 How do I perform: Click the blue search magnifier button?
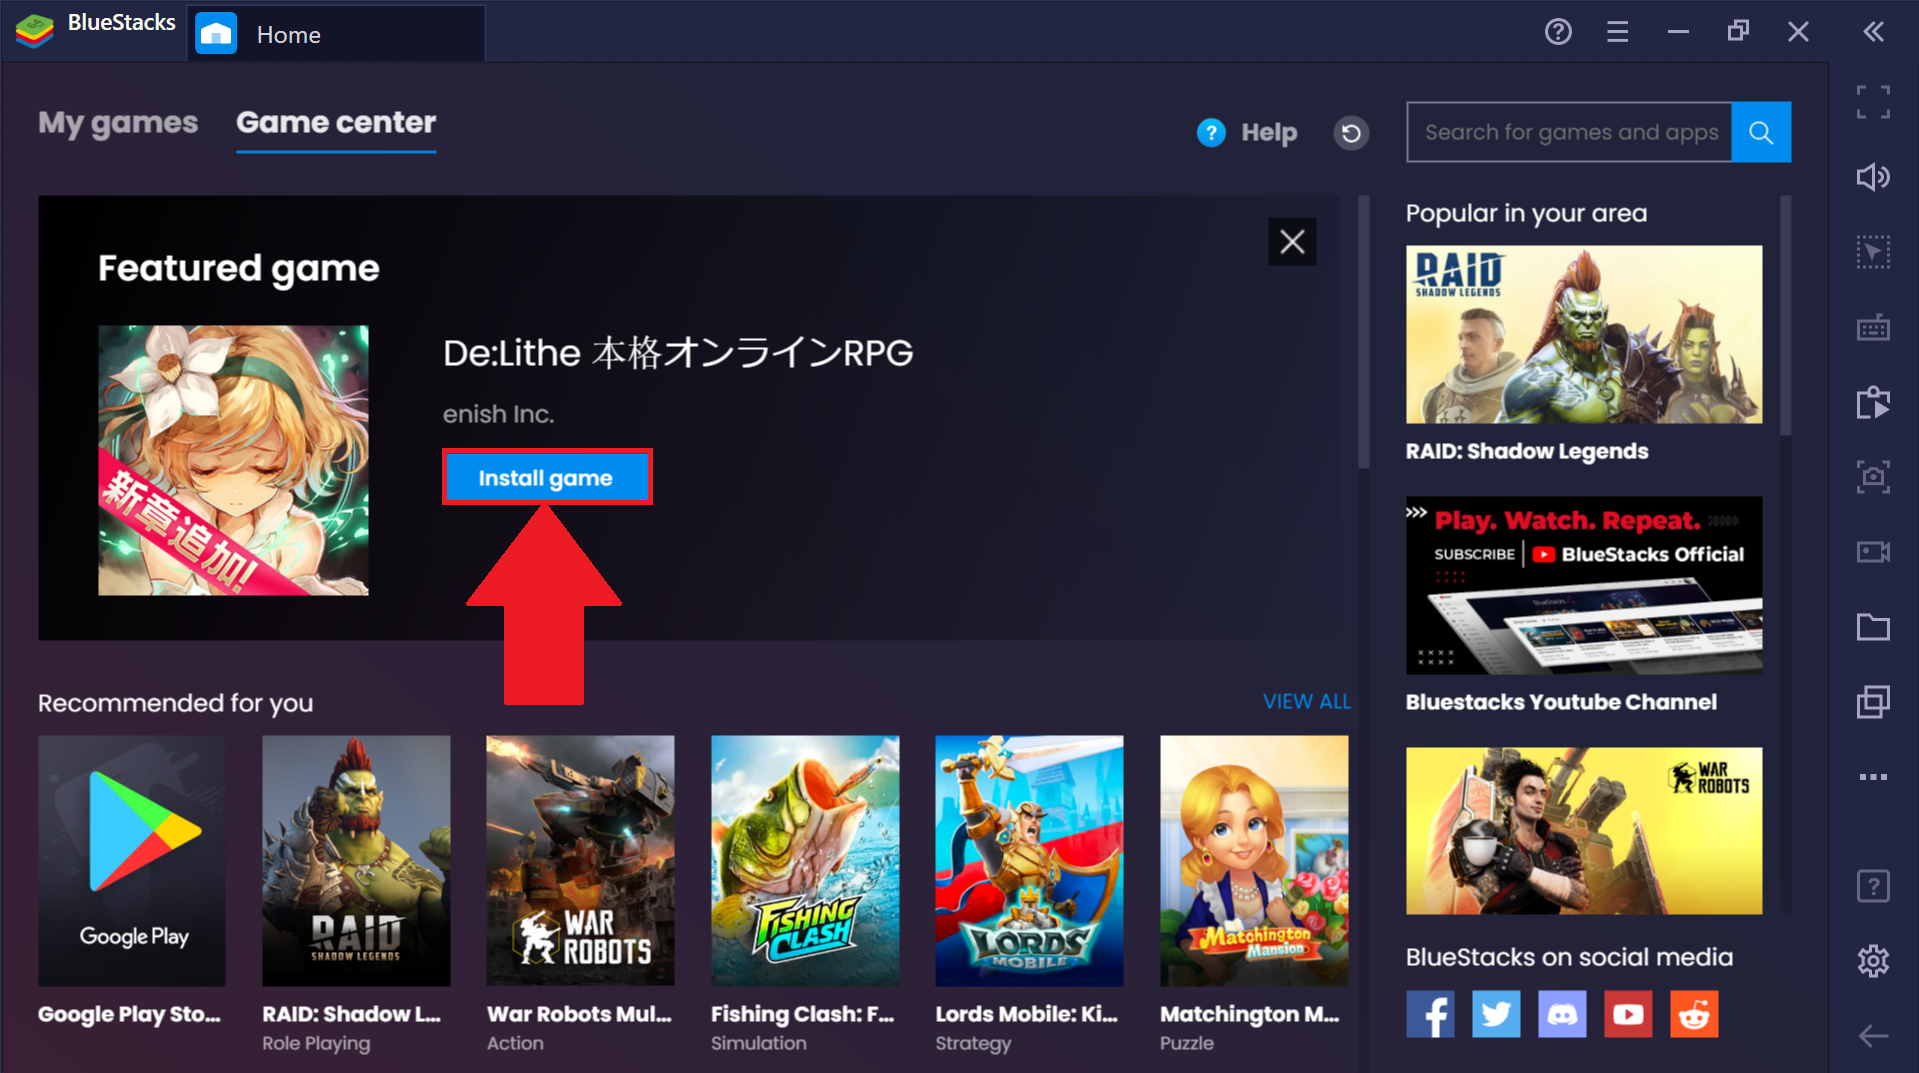pos(1761,132)
